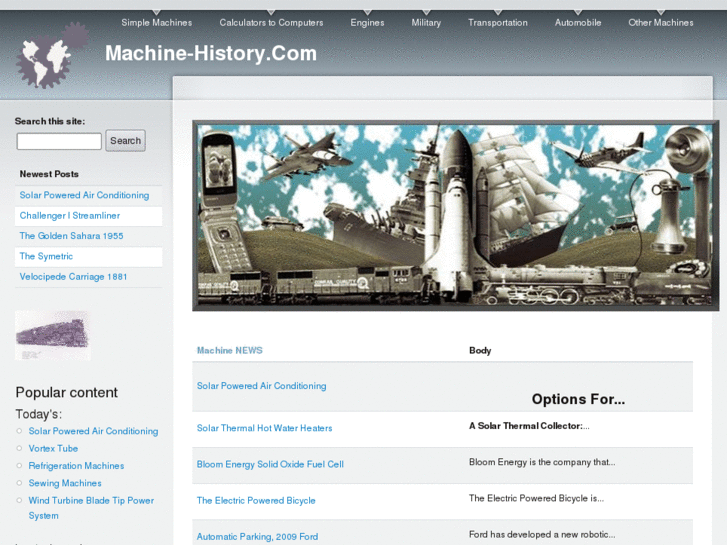Open Bloom Energy Solid Oxide Fuel Cell article
The height and width of the screenshot is (545, 727).
pos(270,464)
